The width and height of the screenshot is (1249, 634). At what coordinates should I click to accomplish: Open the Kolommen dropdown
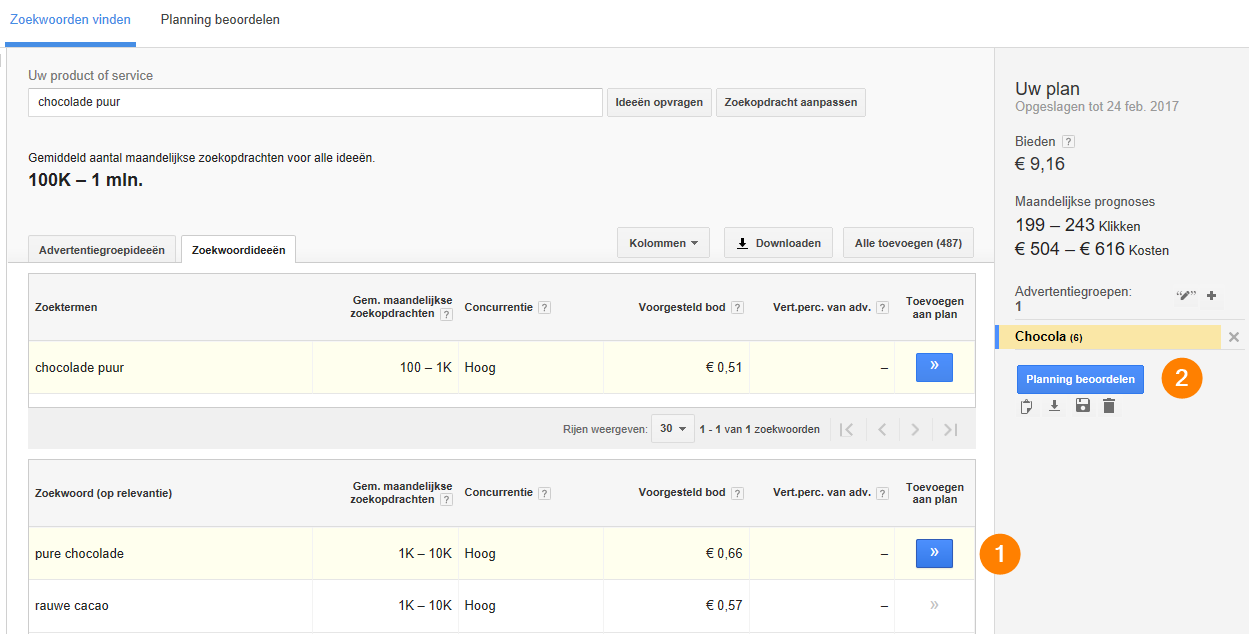point(664,243)
